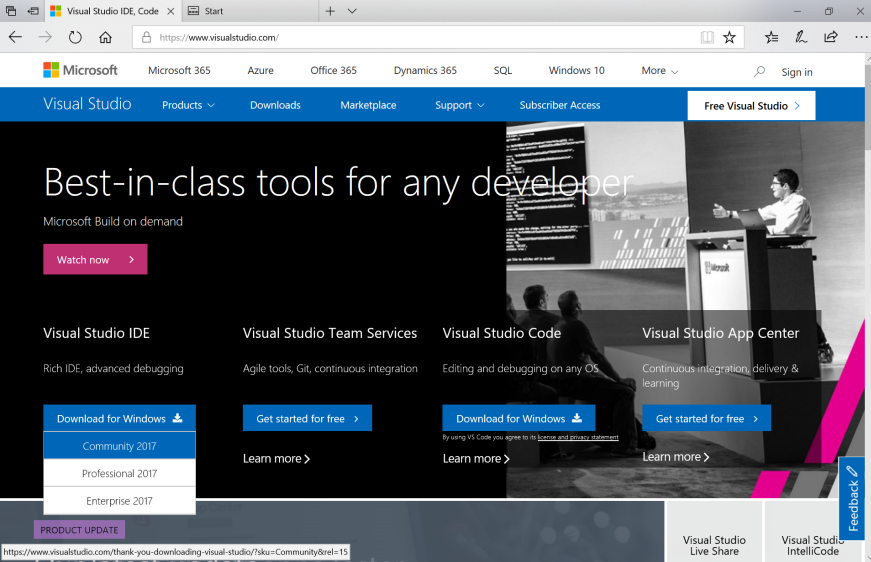Click the Visual Studio brand title
Screen dimensions: 871x562
[x=87, y=104]
